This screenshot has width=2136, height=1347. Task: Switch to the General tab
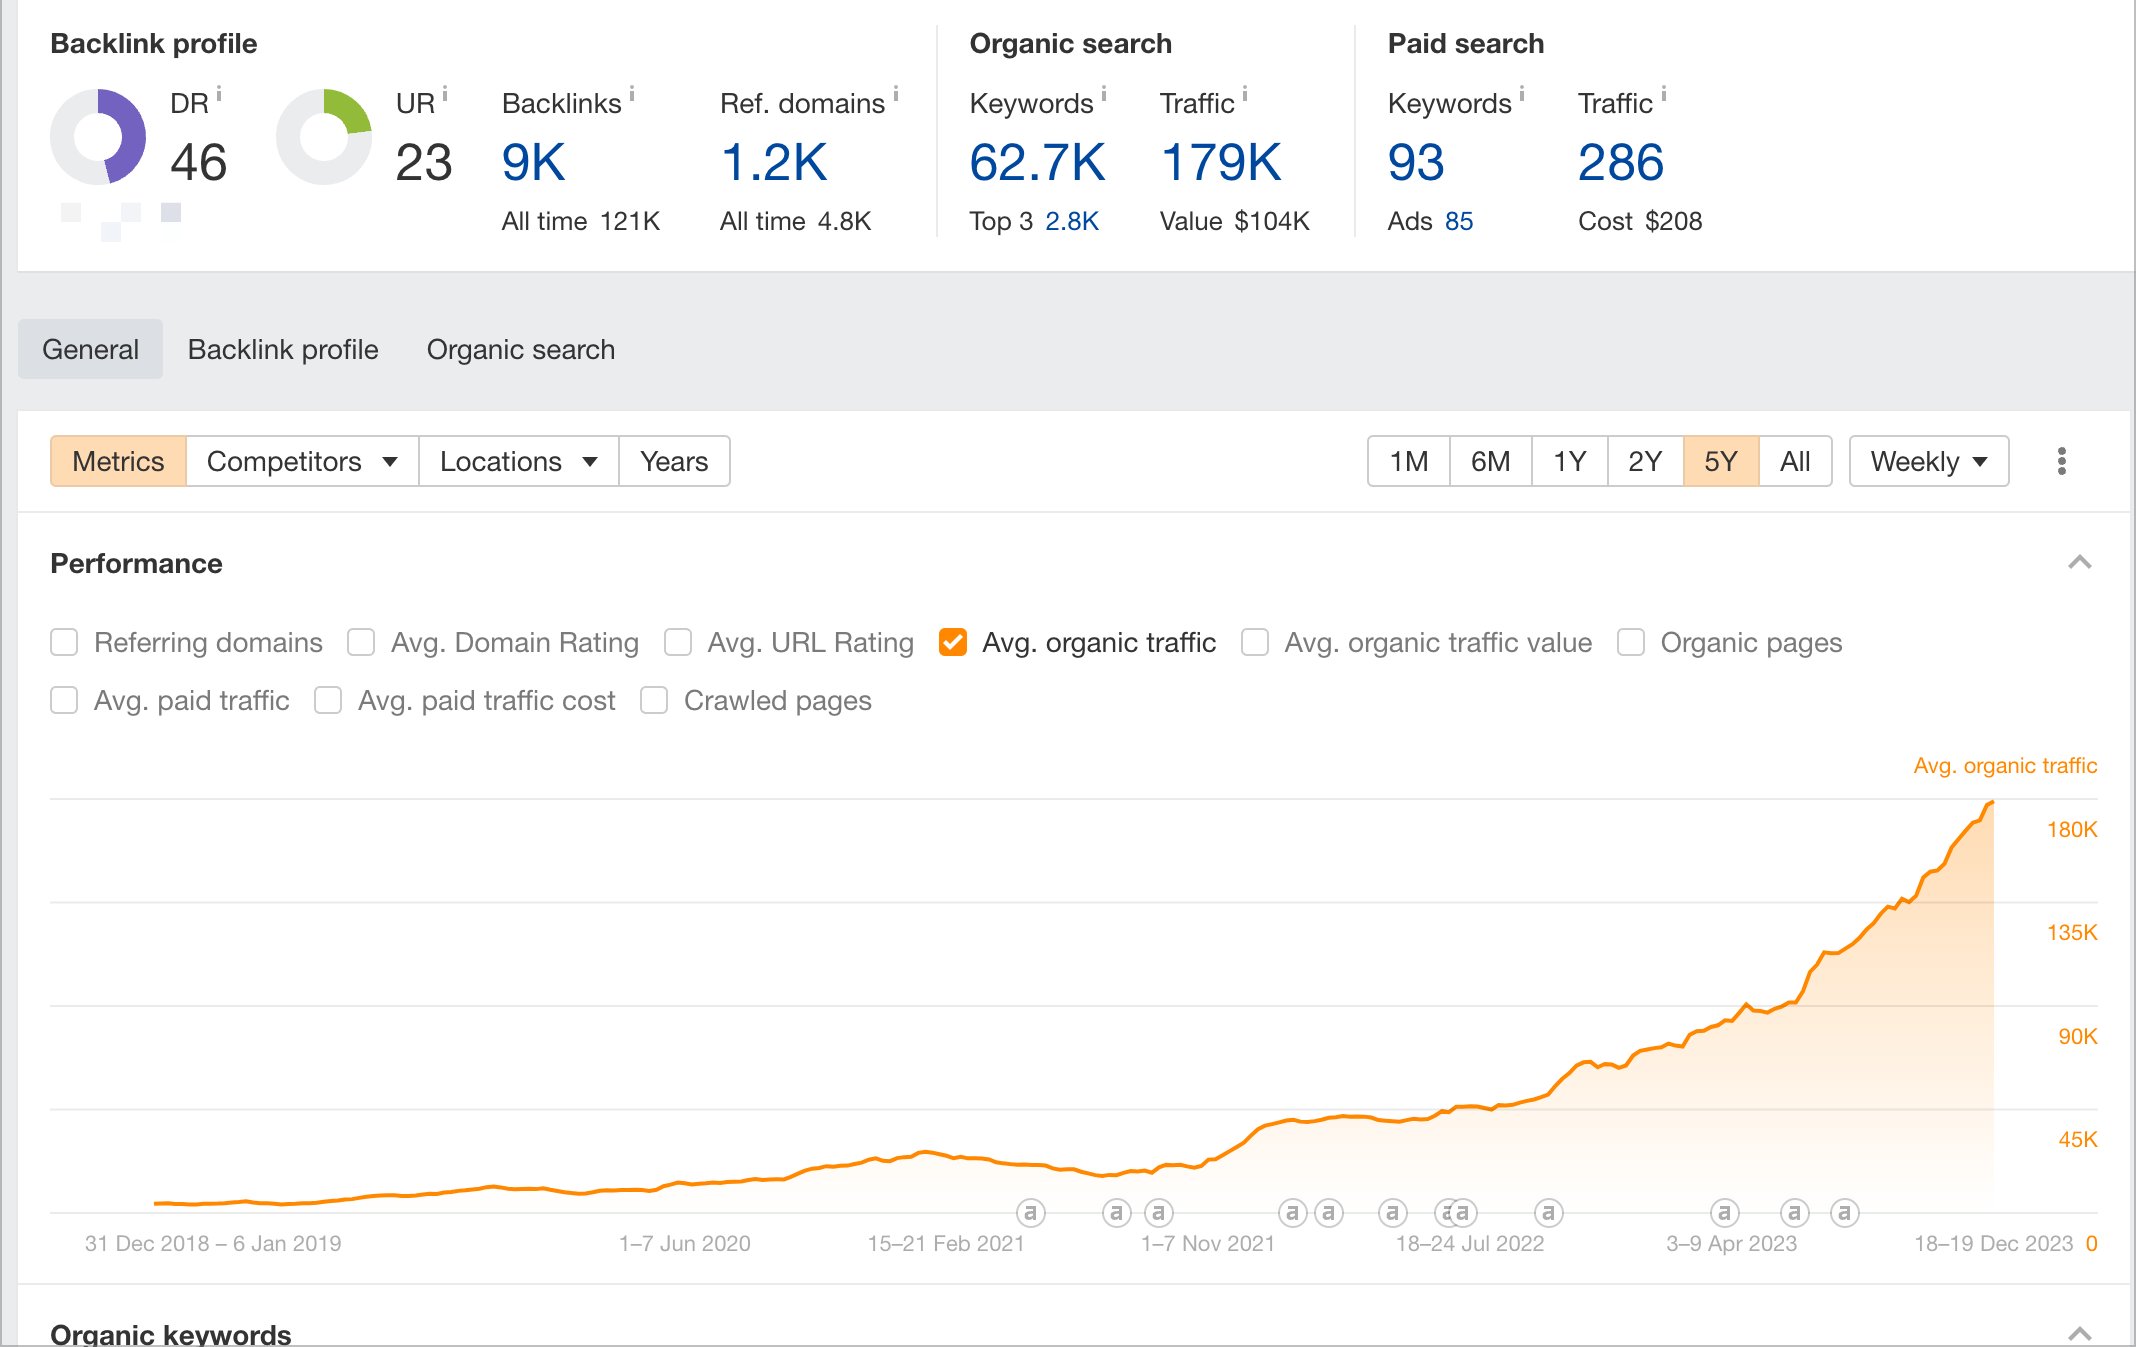pos(90,349)
